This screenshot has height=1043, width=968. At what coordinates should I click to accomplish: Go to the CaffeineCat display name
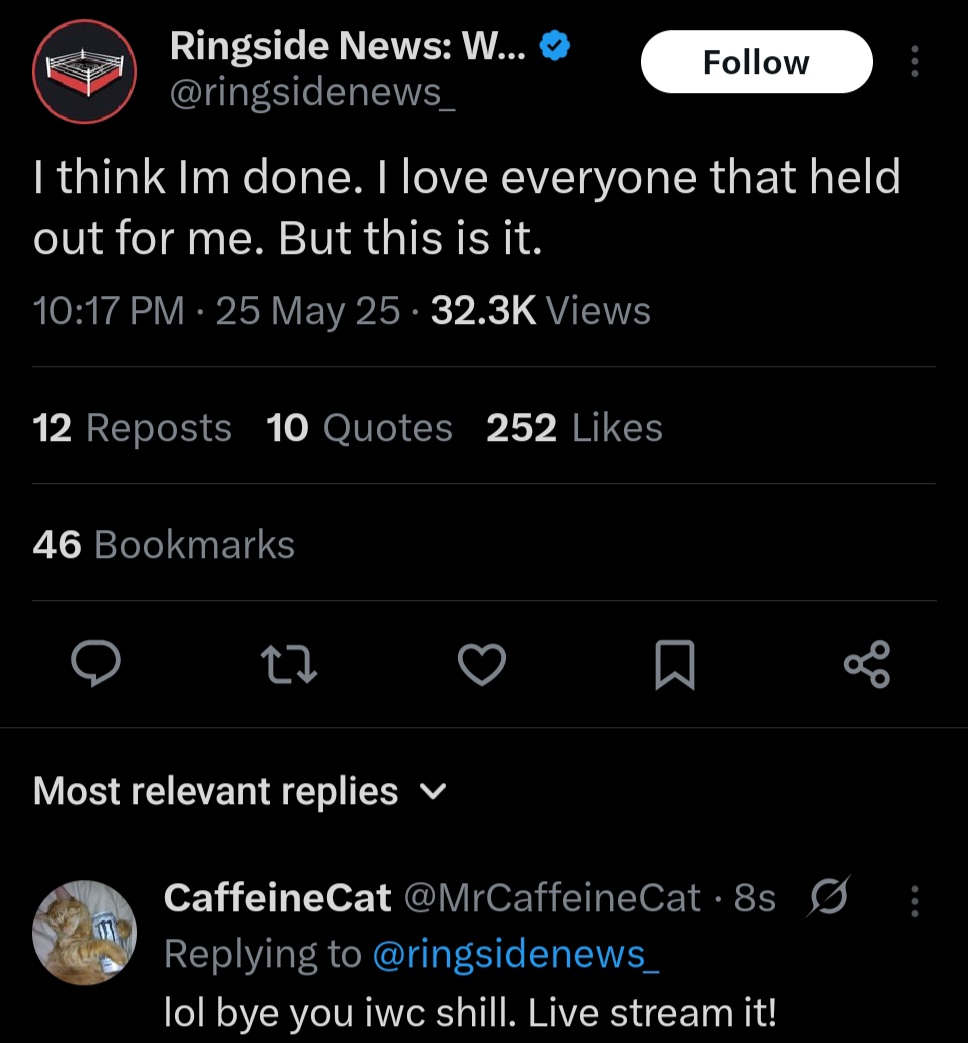277,898
